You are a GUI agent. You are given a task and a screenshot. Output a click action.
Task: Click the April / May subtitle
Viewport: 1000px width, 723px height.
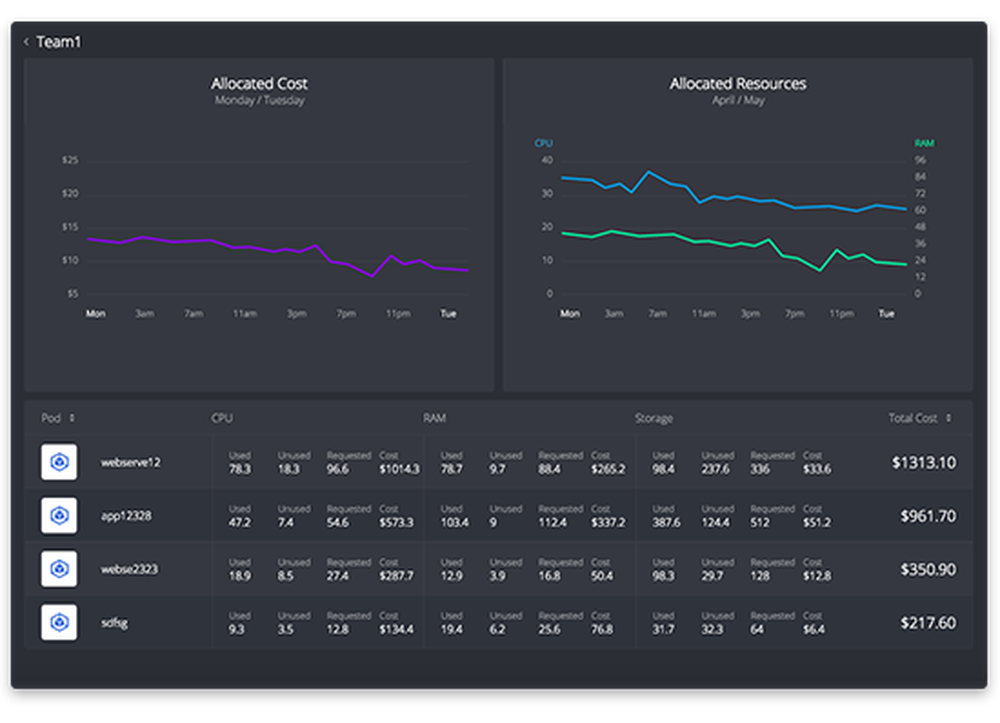pos(738,100)
